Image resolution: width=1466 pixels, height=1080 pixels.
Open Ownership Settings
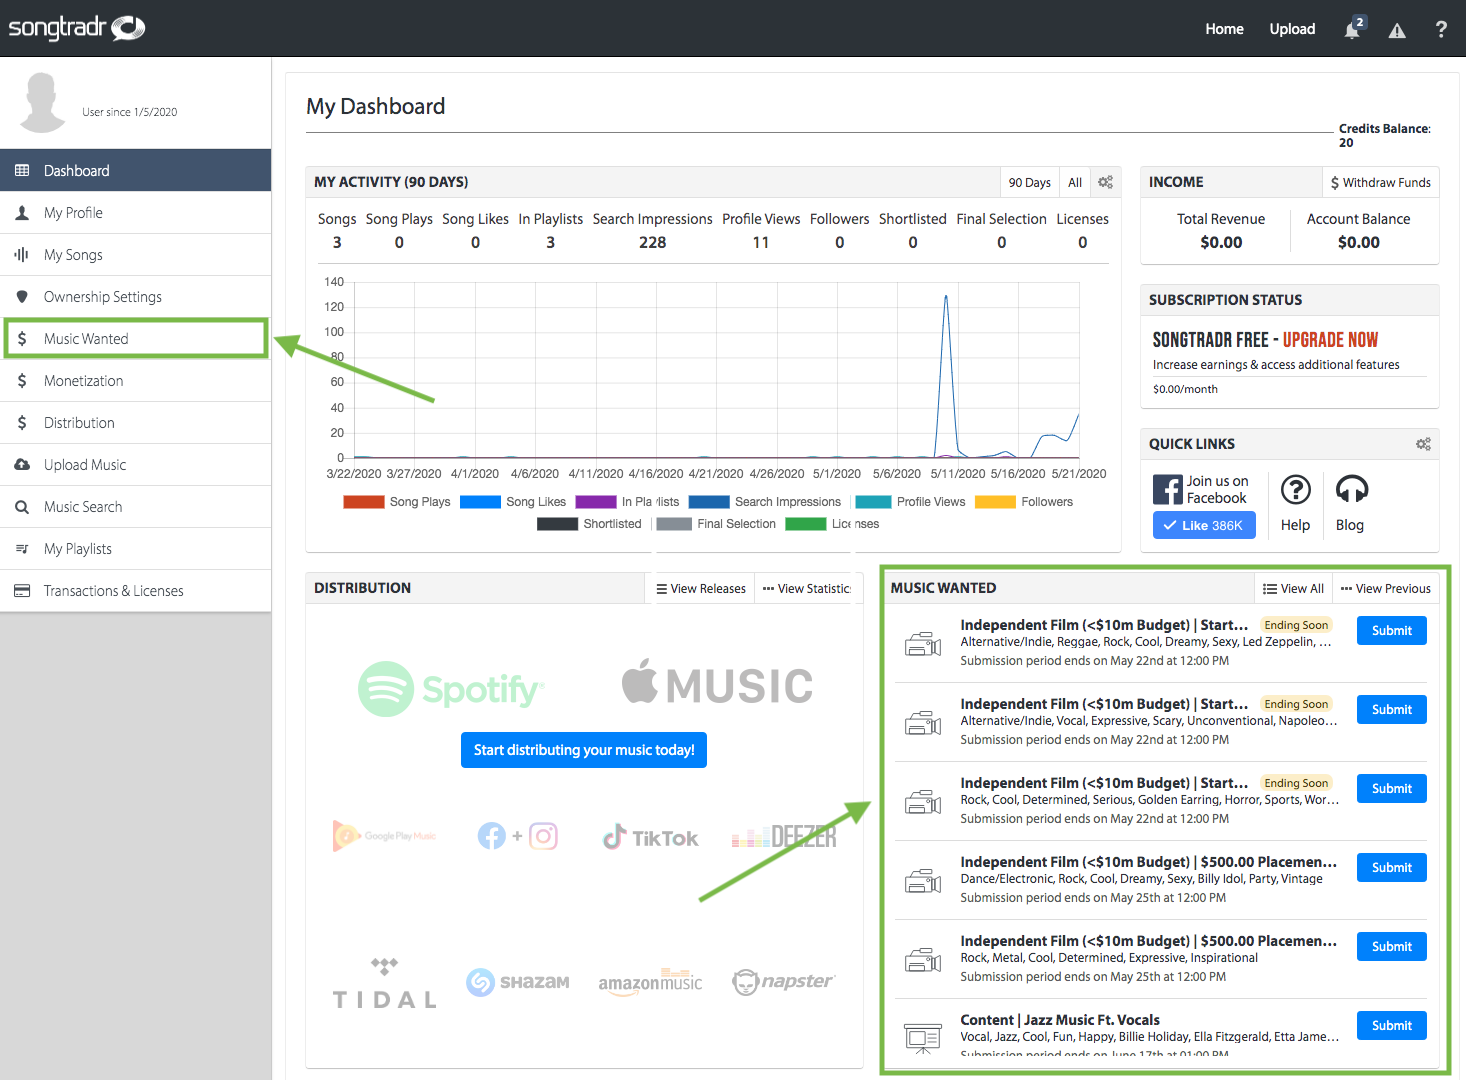(x=135, y=297)
